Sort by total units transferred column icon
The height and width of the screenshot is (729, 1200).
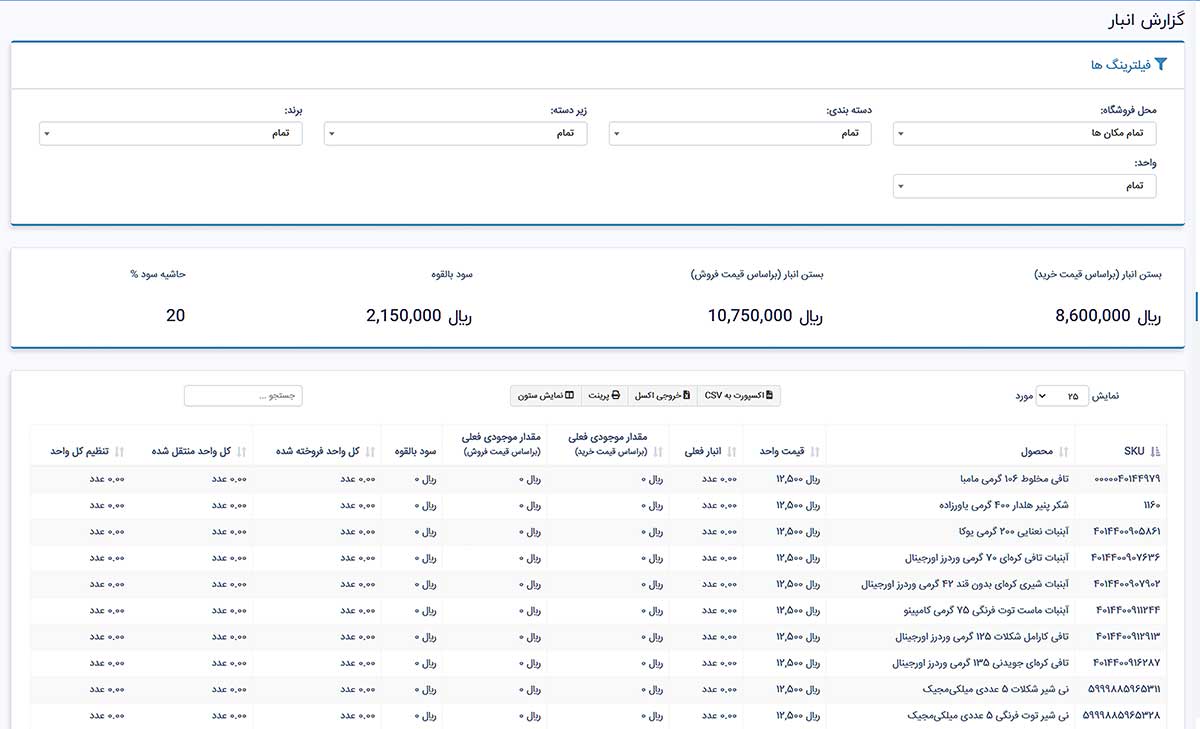241,451
